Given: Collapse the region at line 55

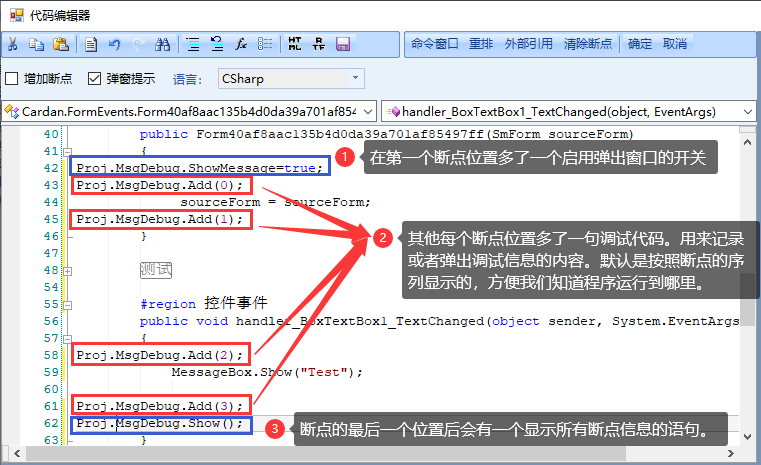Looking at the screenshot, I should (x=68, y=305).
